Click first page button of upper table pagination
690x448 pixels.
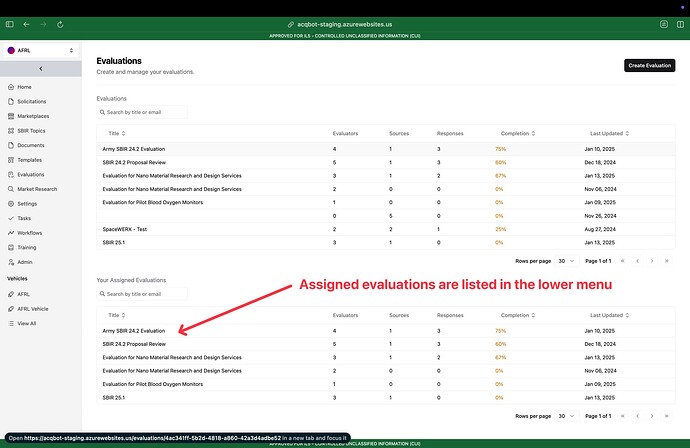pyautogui.click(x=623, y=261)
